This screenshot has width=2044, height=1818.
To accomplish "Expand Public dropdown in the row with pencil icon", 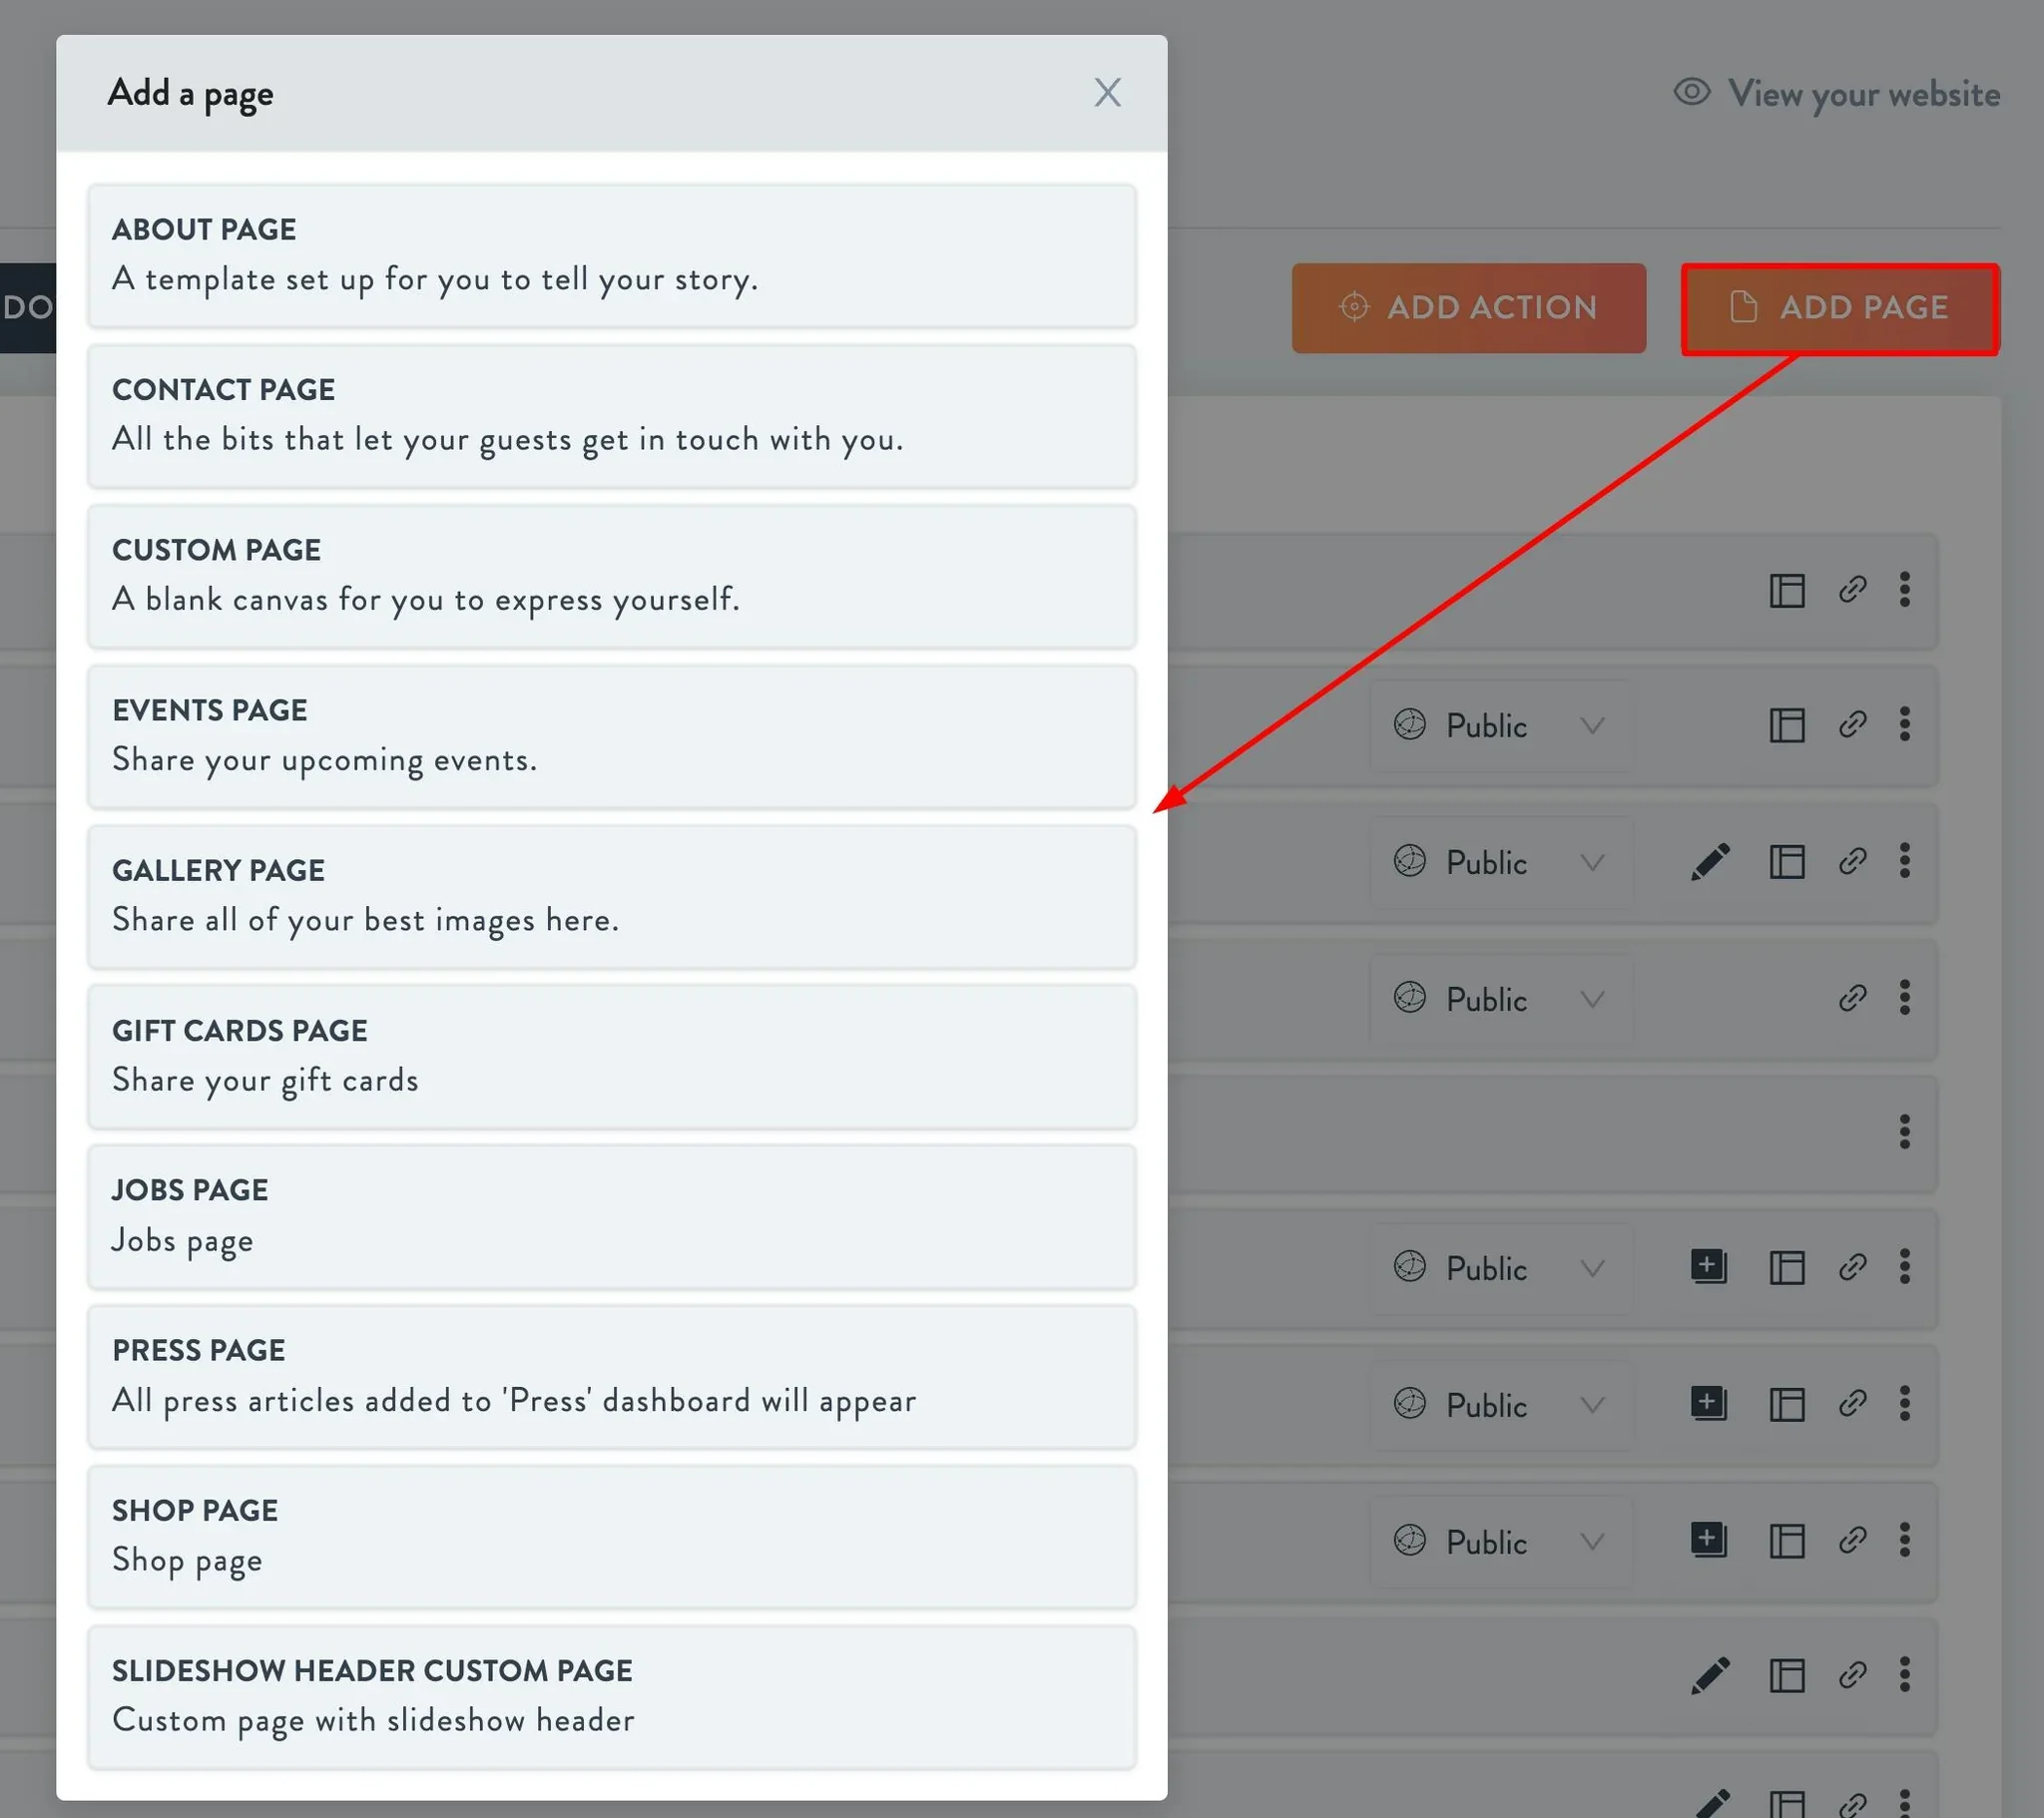I will [1501, 862].
